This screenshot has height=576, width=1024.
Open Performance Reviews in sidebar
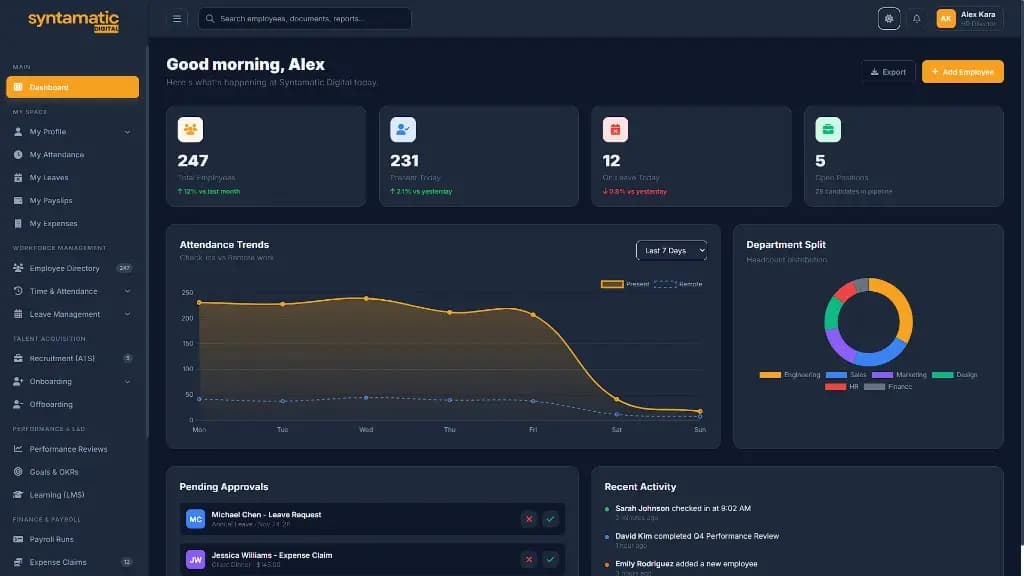[x=72, y=449]
